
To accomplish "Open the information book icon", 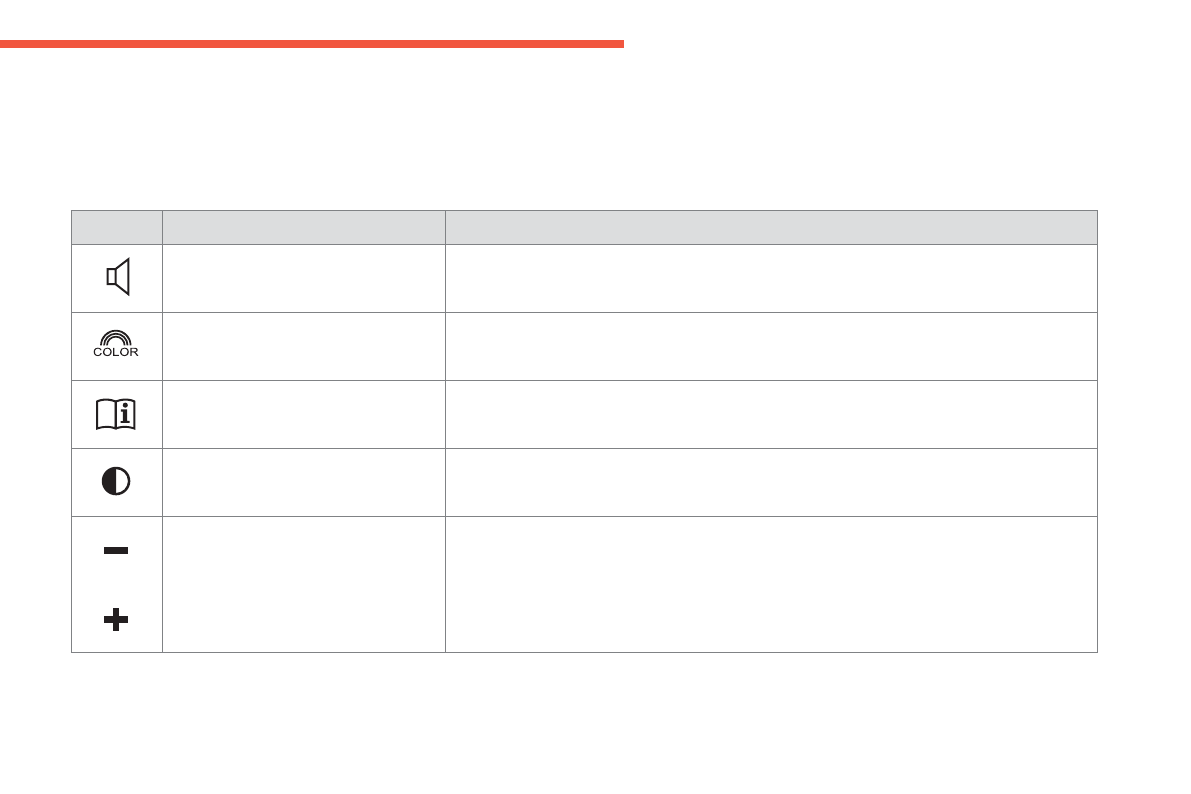I will pos(117,414).
